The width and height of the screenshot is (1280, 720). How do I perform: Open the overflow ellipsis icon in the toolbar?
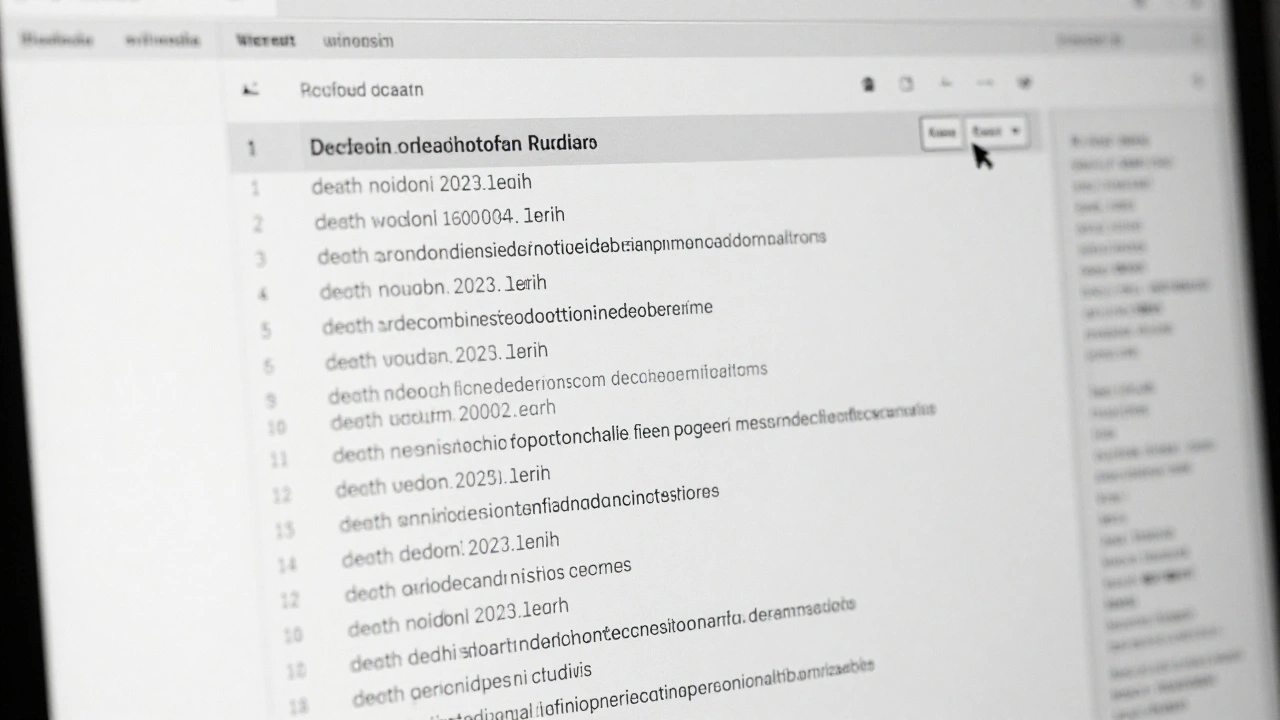point(985,84)
